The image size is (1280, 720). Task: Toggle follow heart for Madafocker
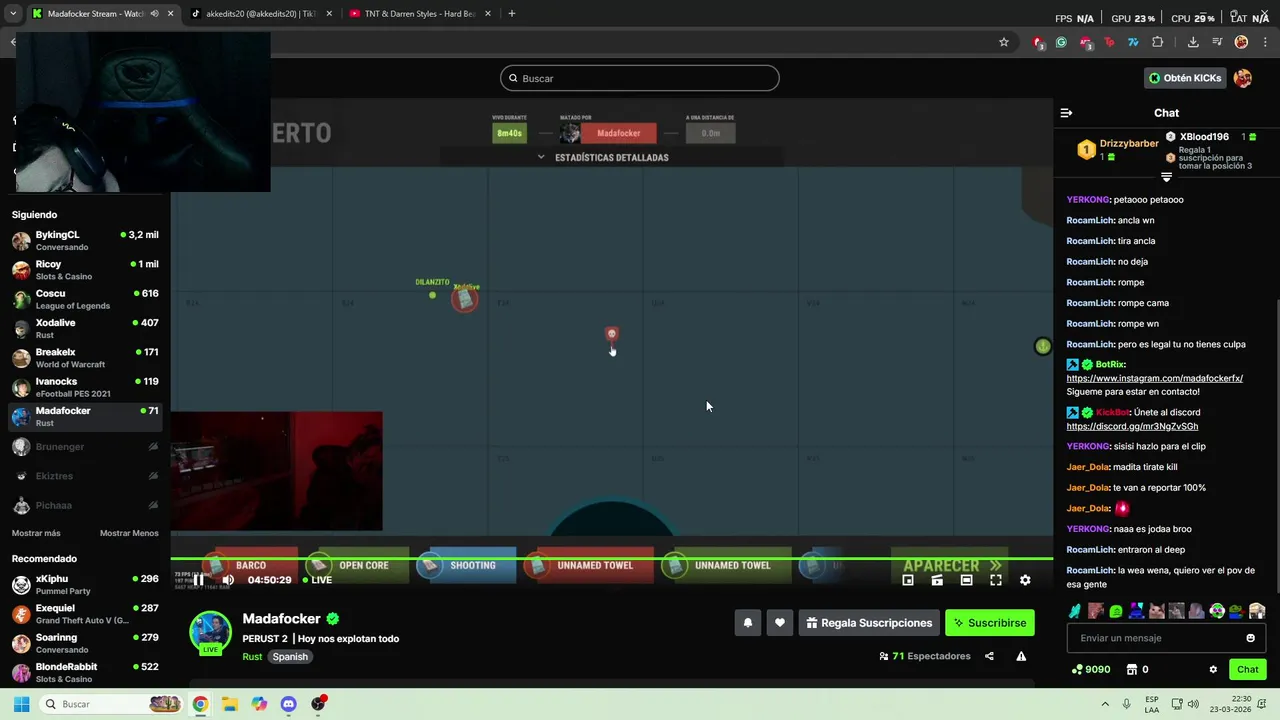click(780, 623)
